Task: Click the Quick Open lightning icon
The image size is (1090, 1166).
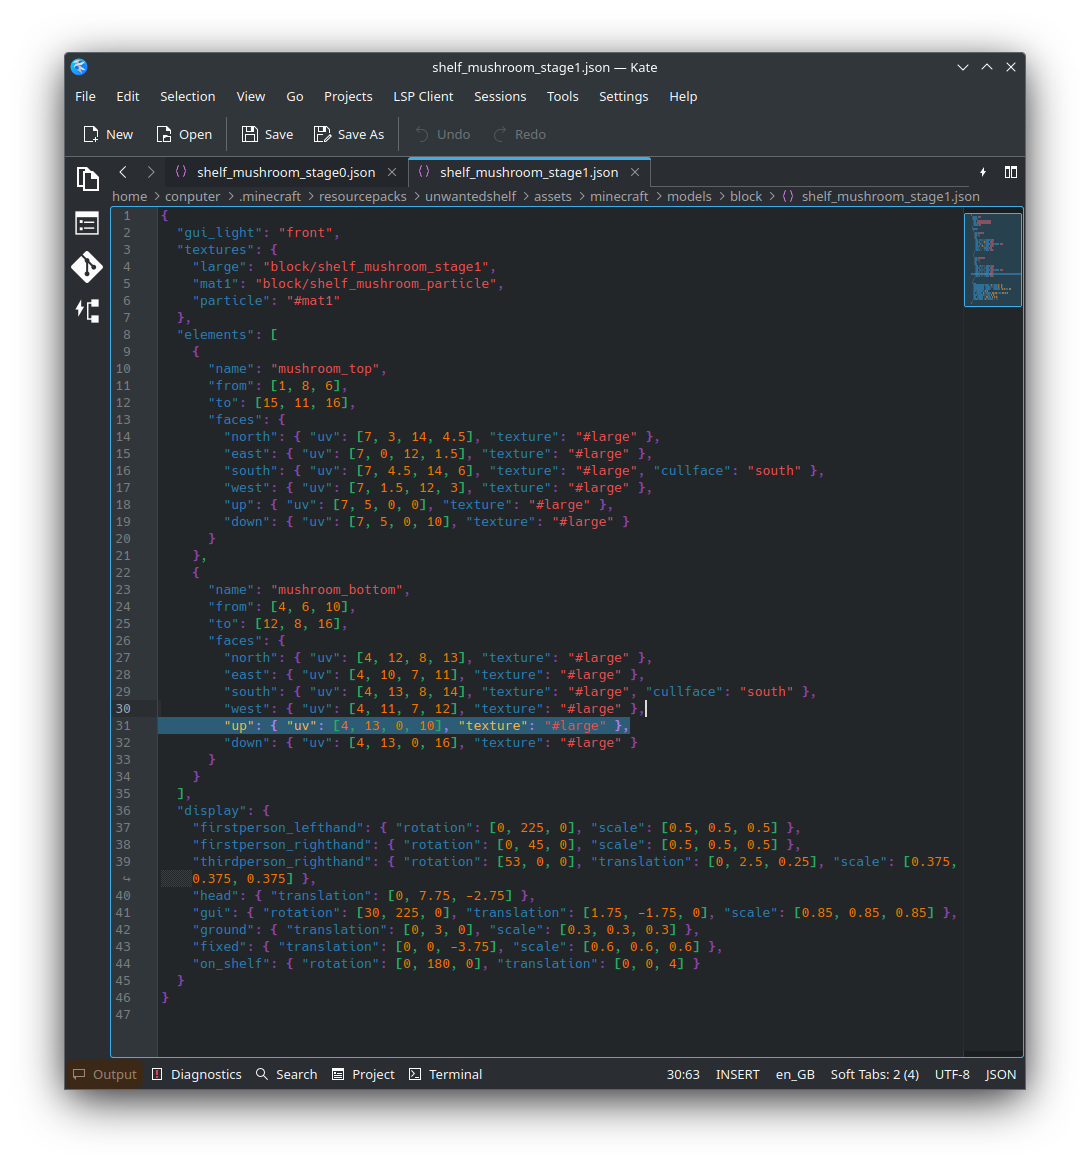Action: [x=983, y=172]
